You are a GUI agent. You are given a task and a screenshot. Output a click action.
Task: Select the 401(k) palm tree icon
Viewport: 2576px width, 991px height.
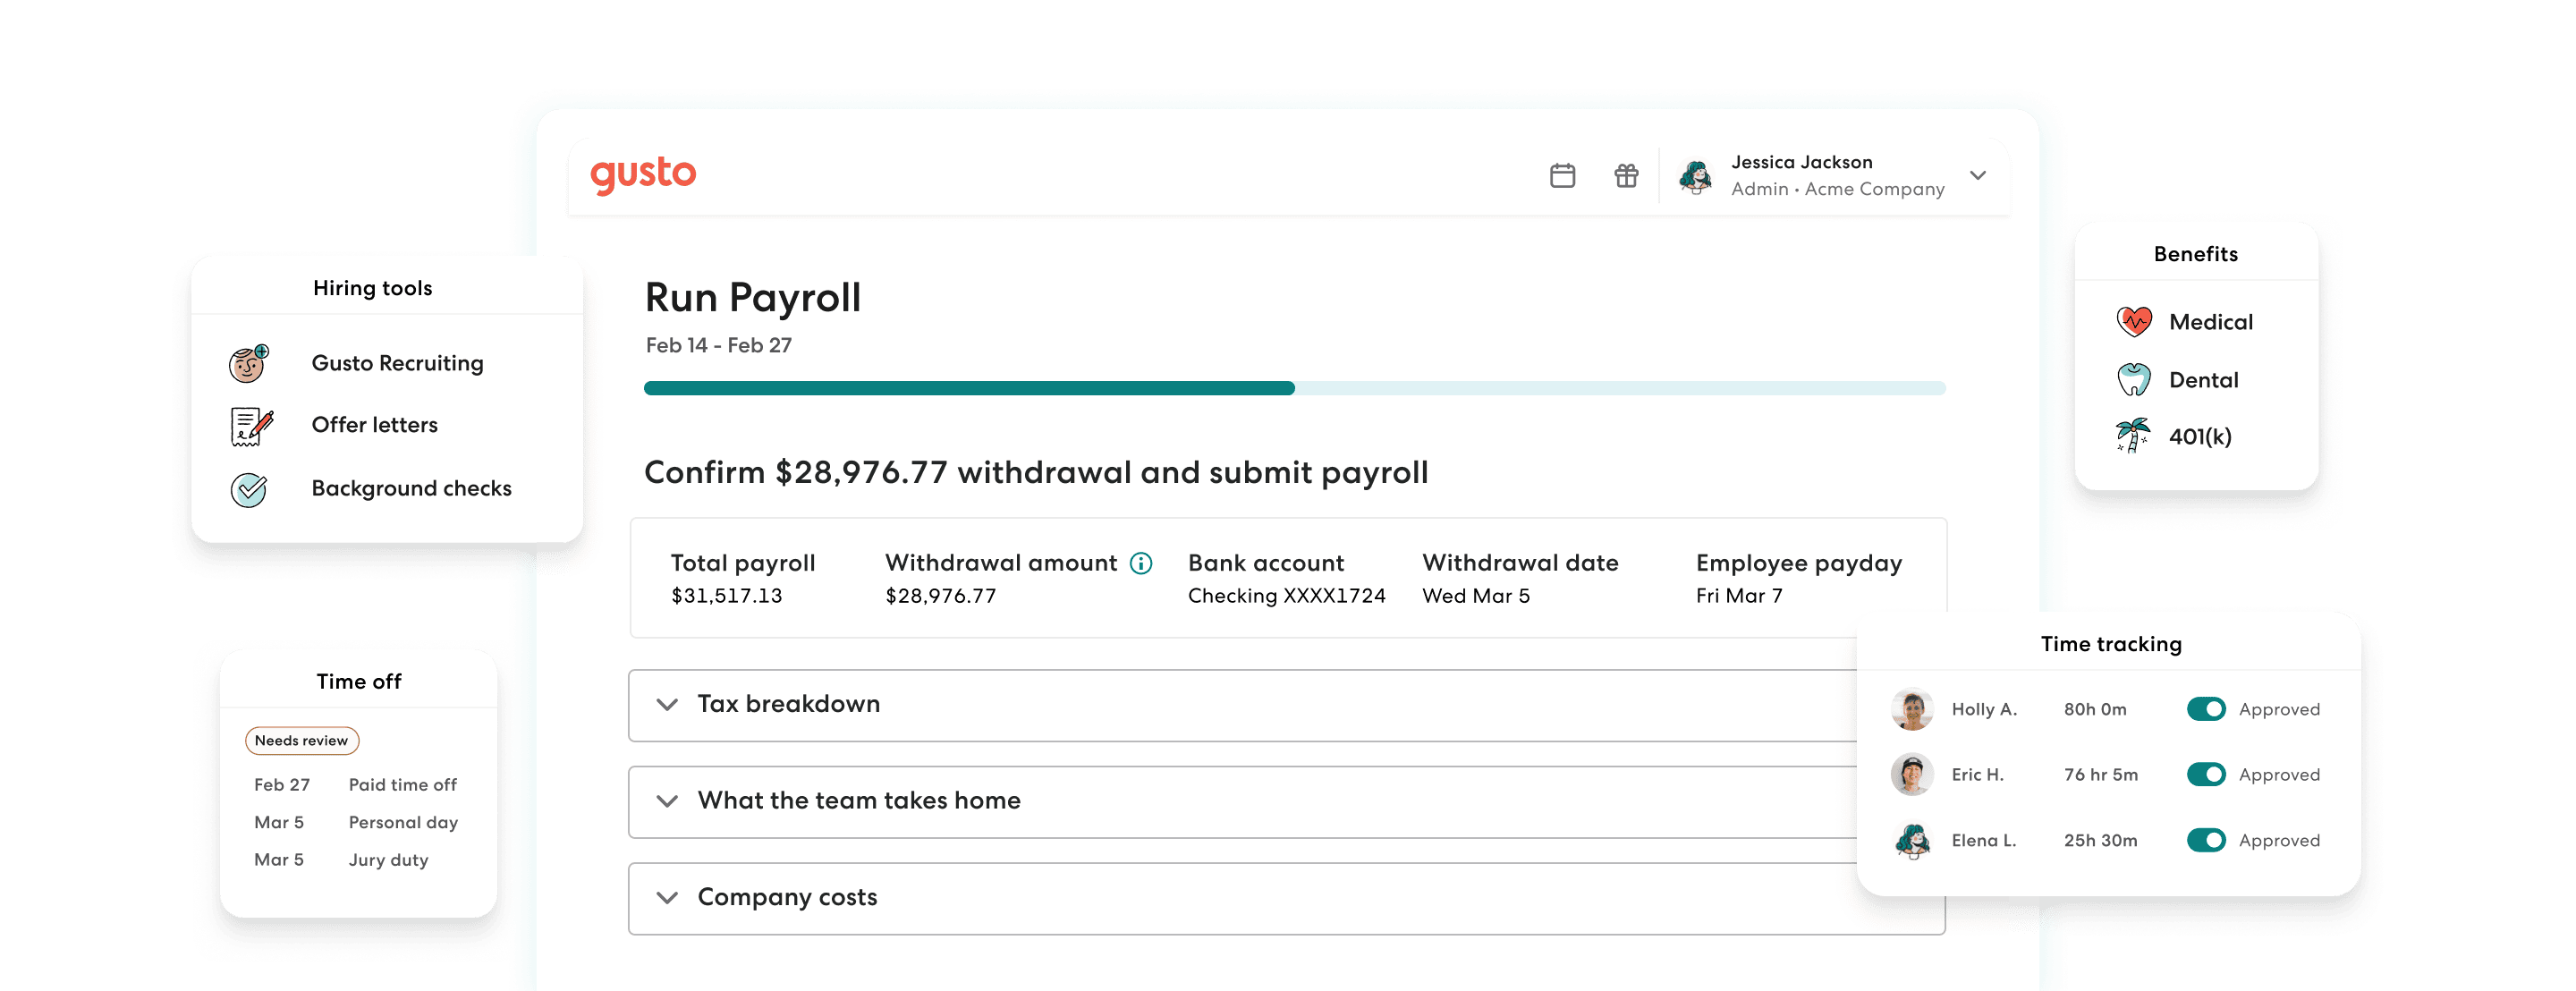pos(2132,436)
